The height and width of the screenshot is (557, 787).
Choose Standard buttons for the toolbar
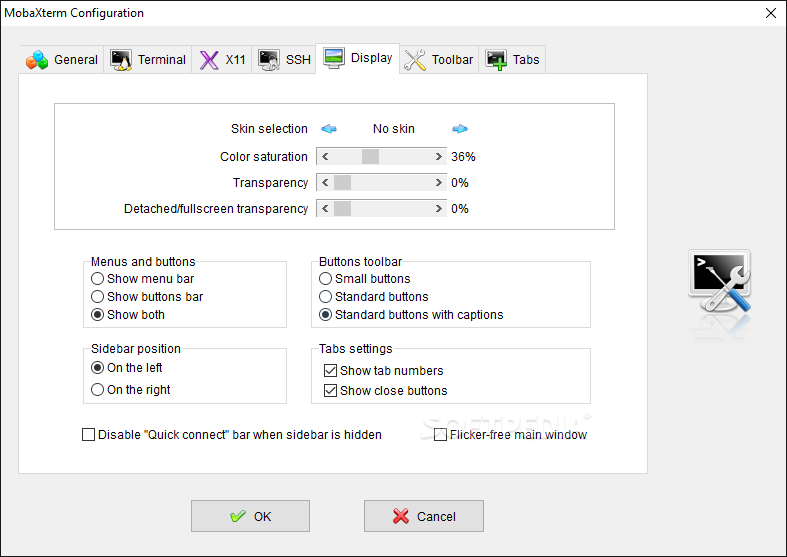point(373,297)
